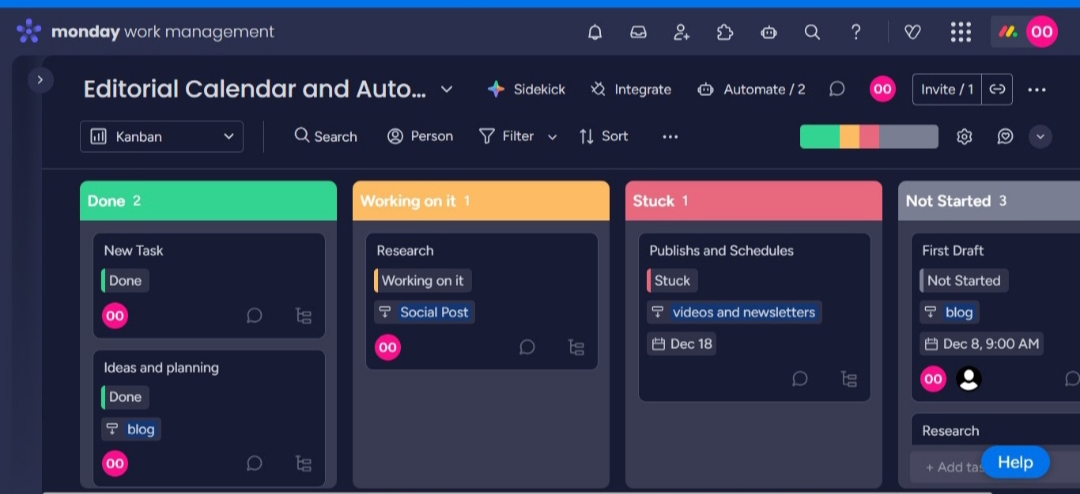Open the board title dropdown chevron
Viewport: 1080px width, 494px height.
(x=446, y=89)
